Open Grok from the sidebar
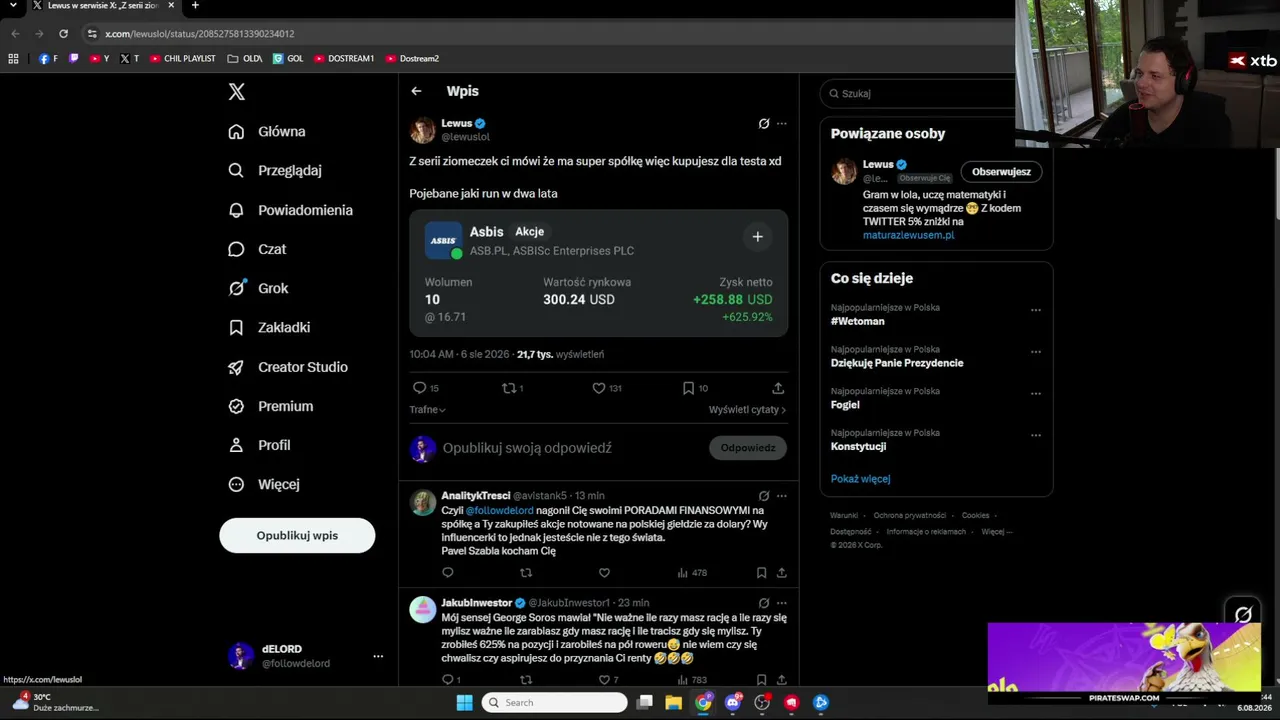1280x720 pixels. [x=258, y=288]
